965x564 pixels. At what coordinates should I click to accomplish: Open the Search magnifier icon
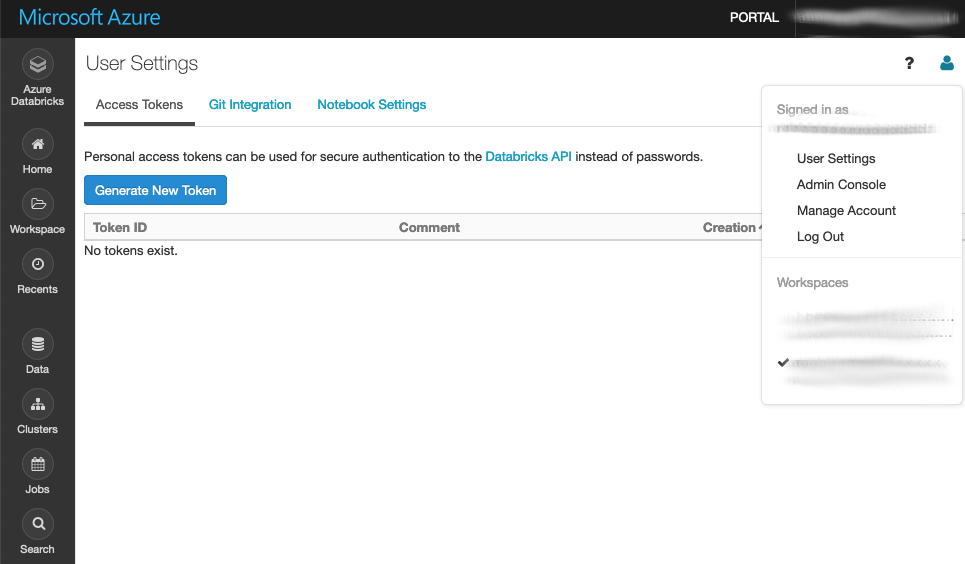point(38,524)
